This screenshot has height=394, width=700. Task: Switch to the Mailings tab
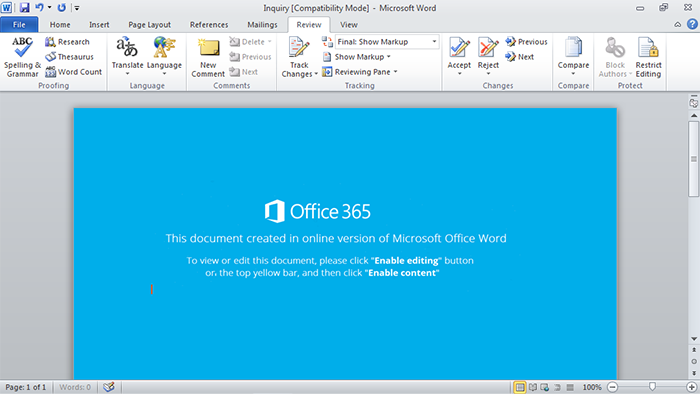pos(262,25)
